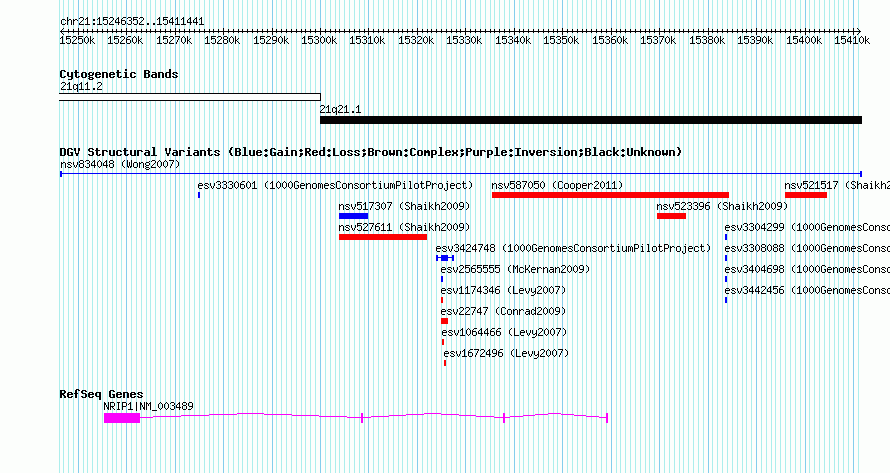This screenshot has height=473, width=890.
Task: Click the NRIP1|NM_003489 gene label
Action: coord(148,407)
